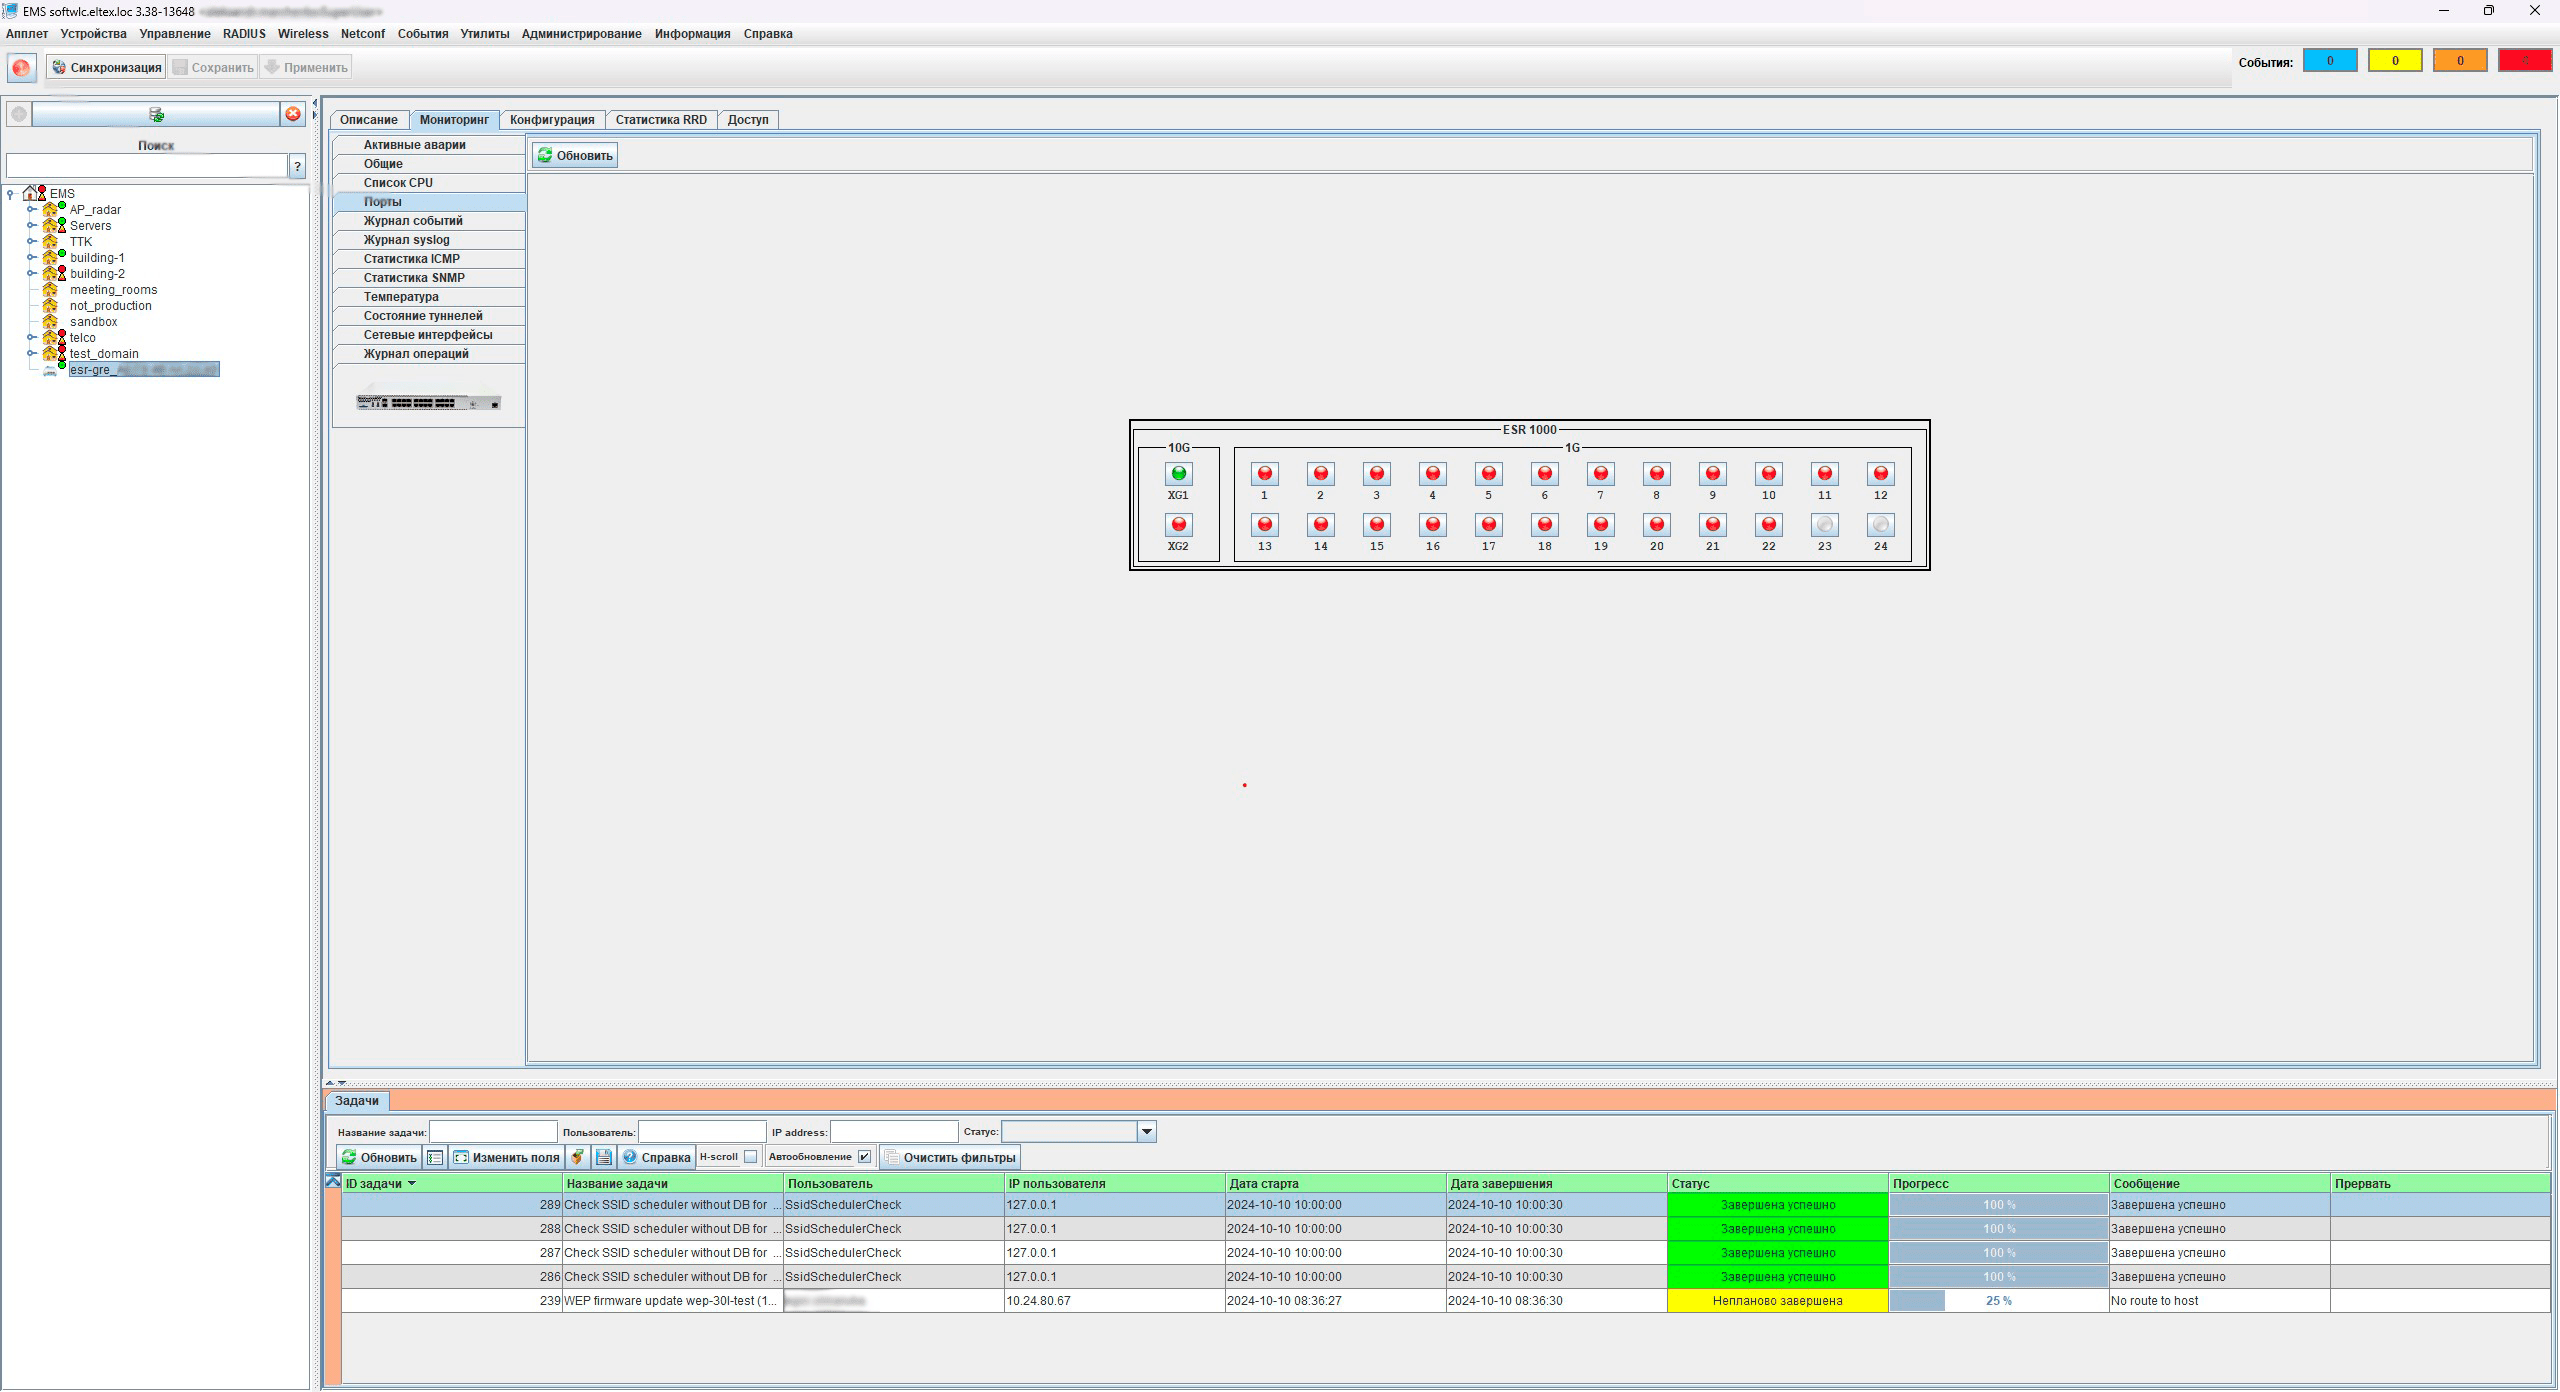Click port 12 red status indicator
2560x1392 pixels.
point(1880,474)
